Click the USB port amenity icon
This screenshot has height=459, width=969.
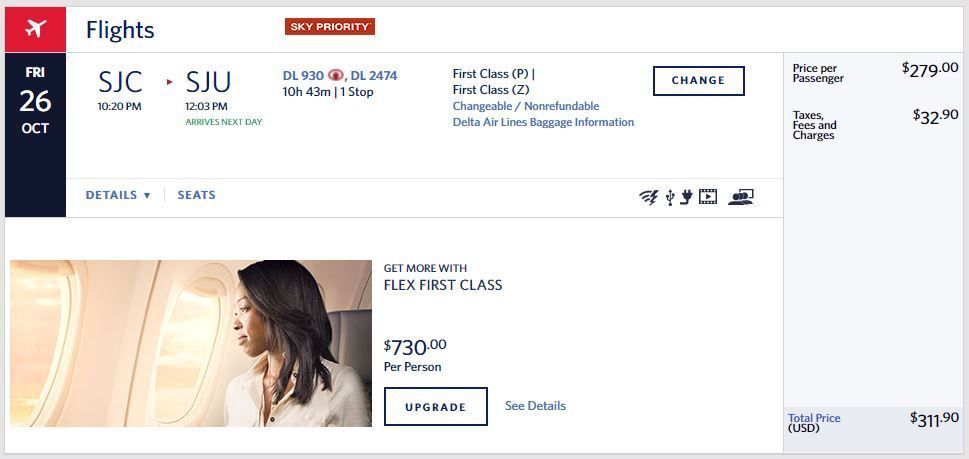[x=670, y=197]
